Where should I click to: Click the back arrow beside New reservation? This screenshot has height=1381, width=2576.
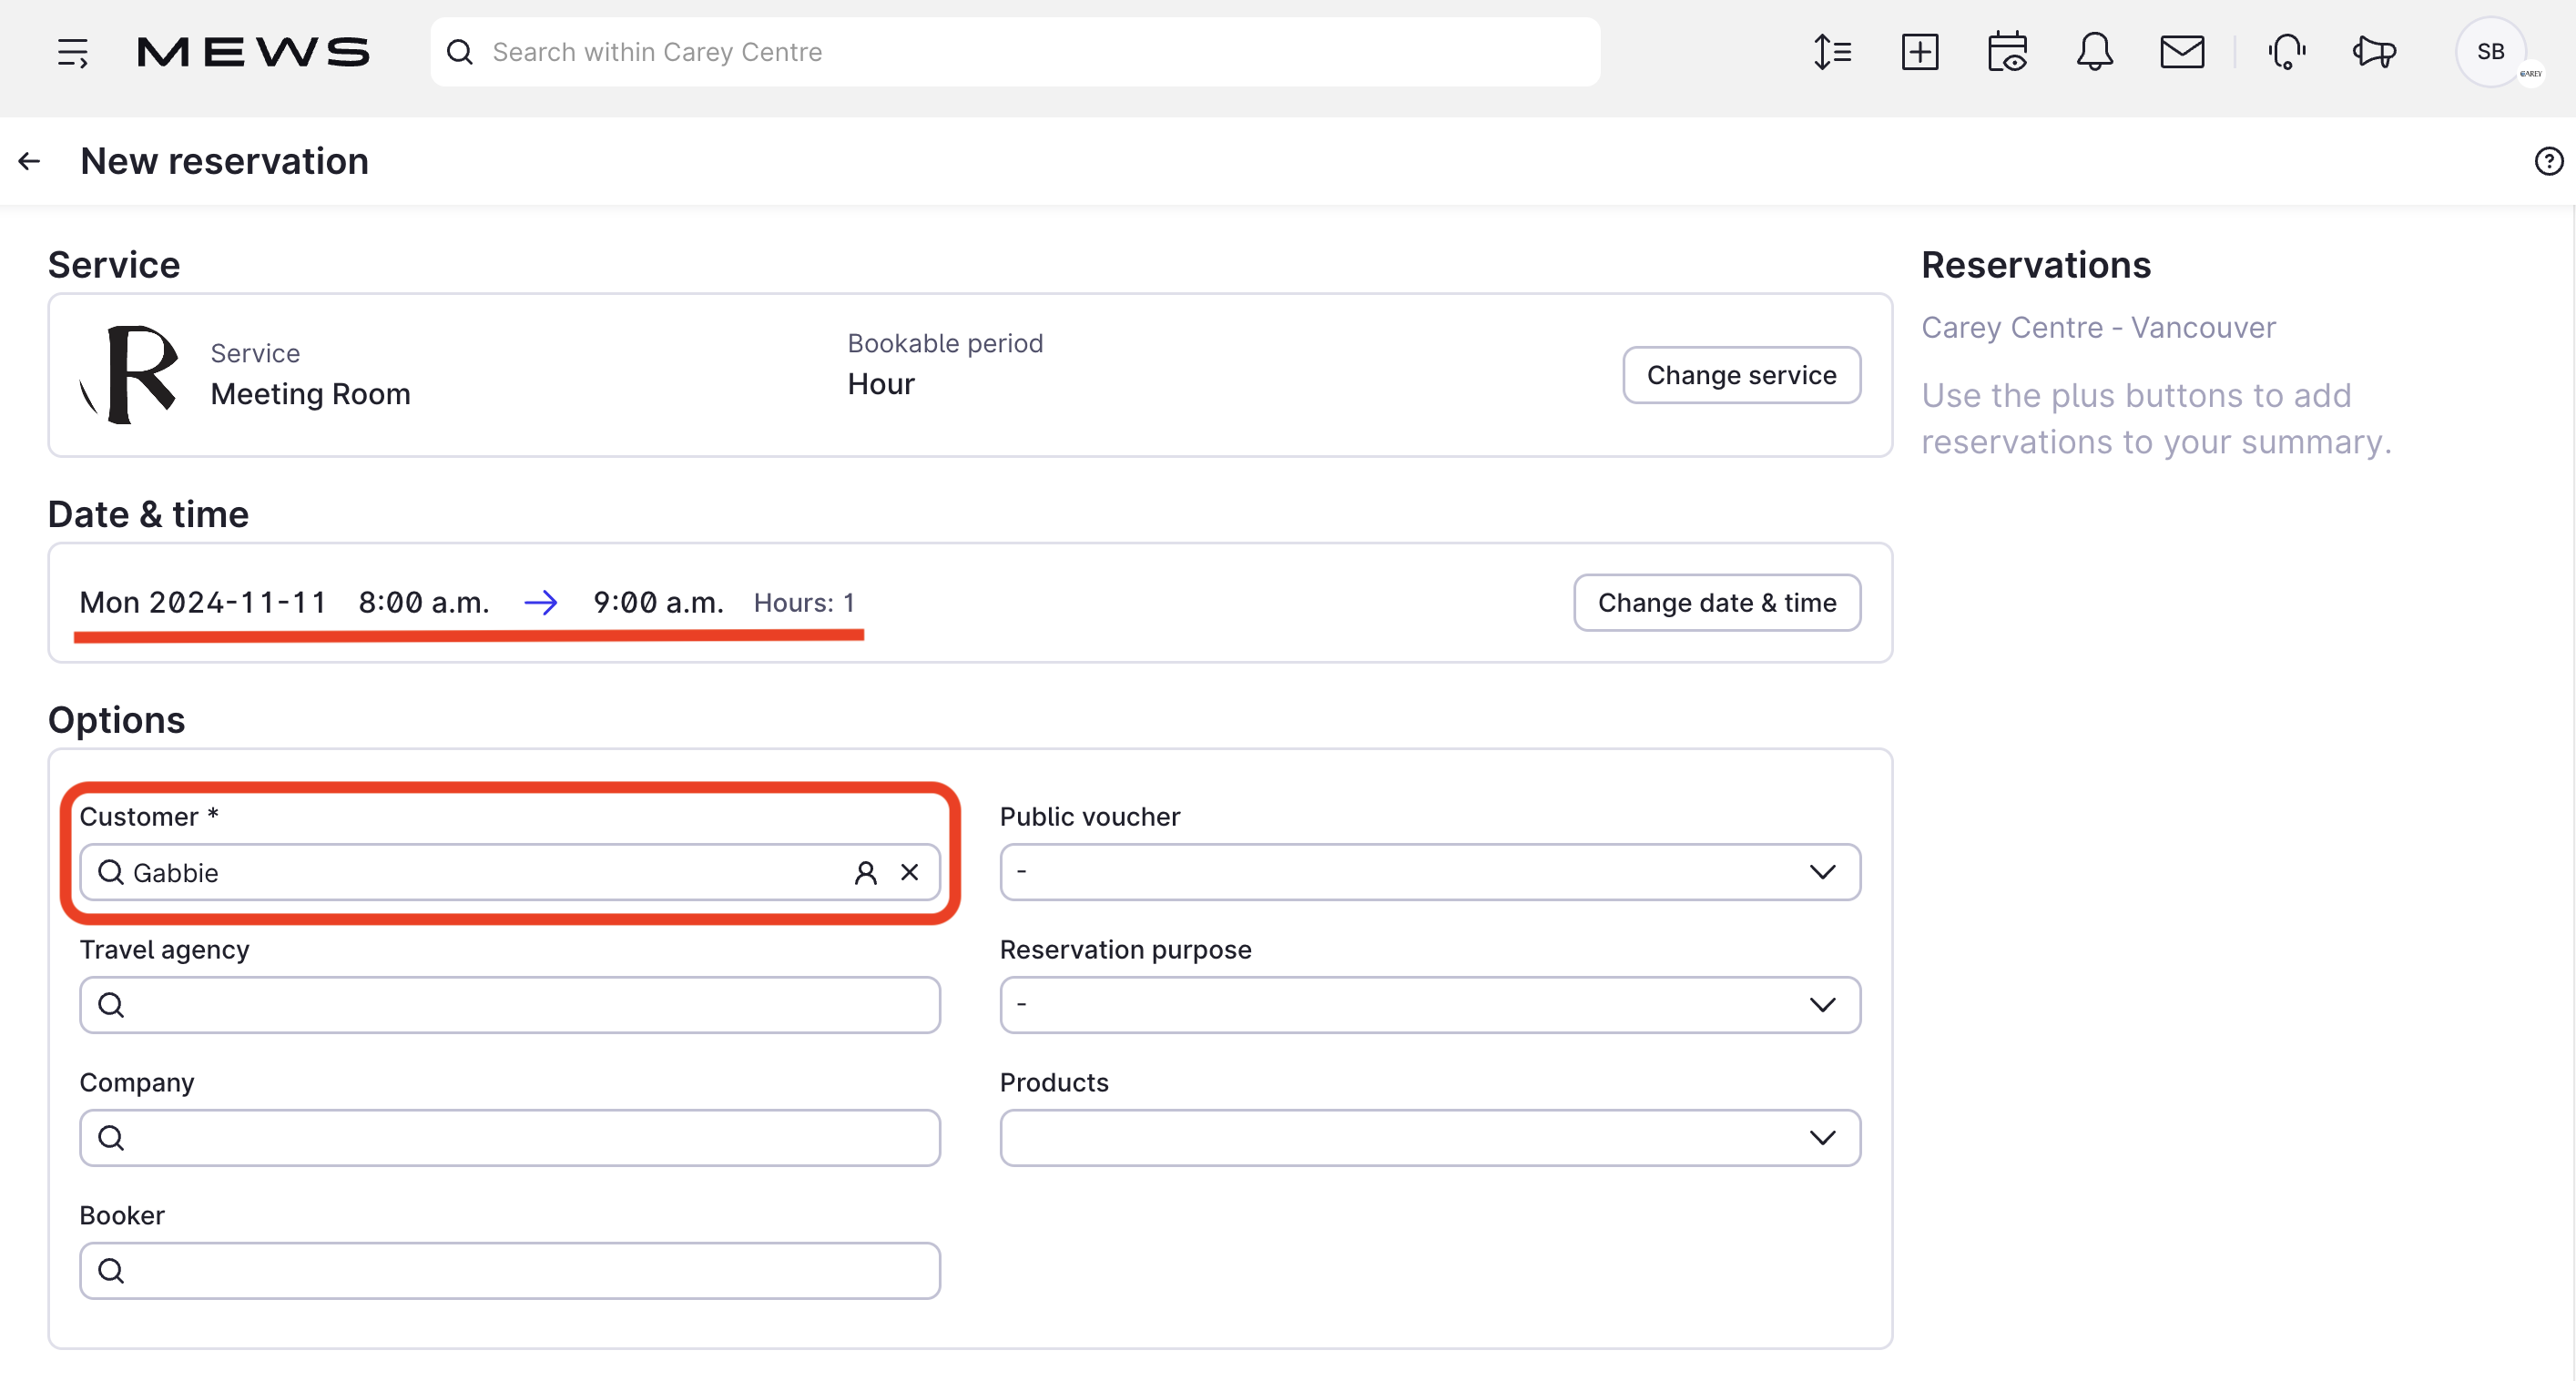29,161
